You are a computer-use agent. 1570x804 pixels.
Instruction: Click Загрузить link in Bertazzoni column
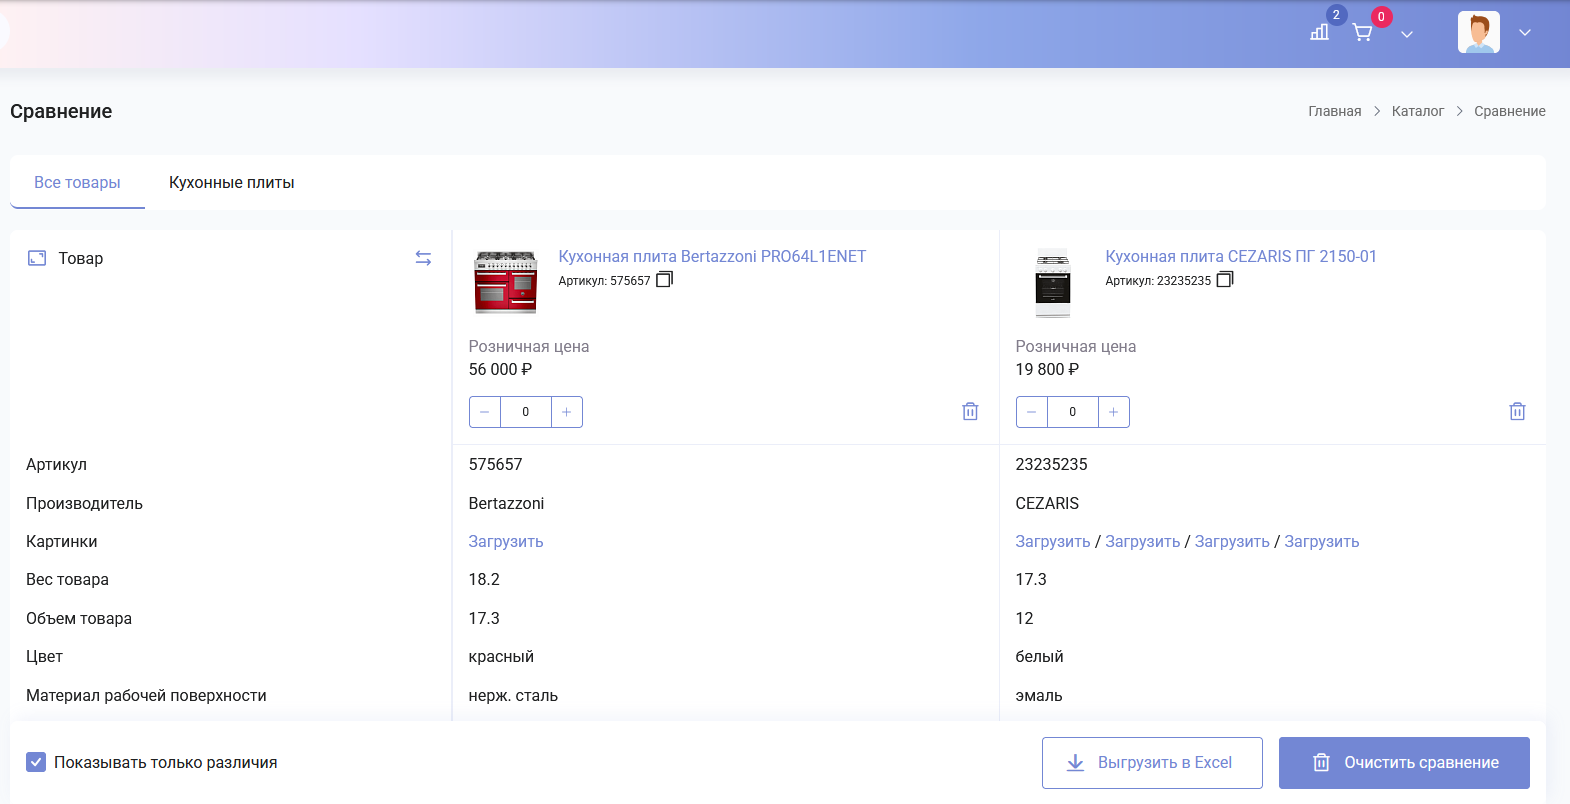506,541
